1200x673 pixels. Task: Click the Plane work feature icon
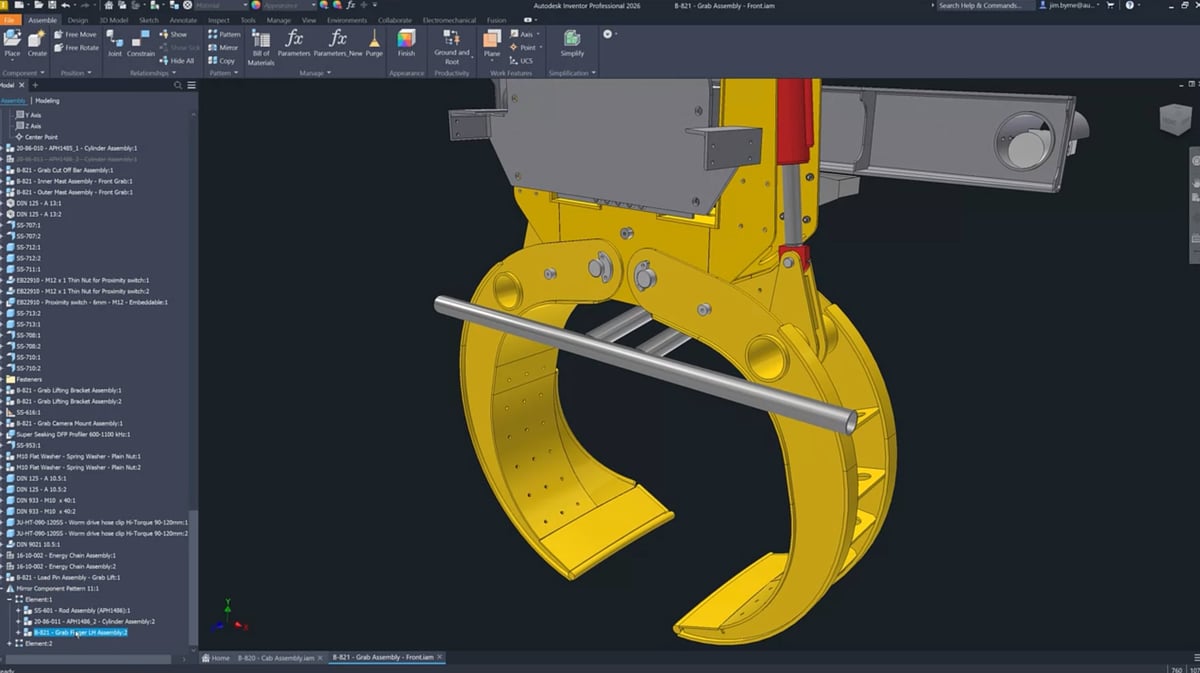(492, 44)
